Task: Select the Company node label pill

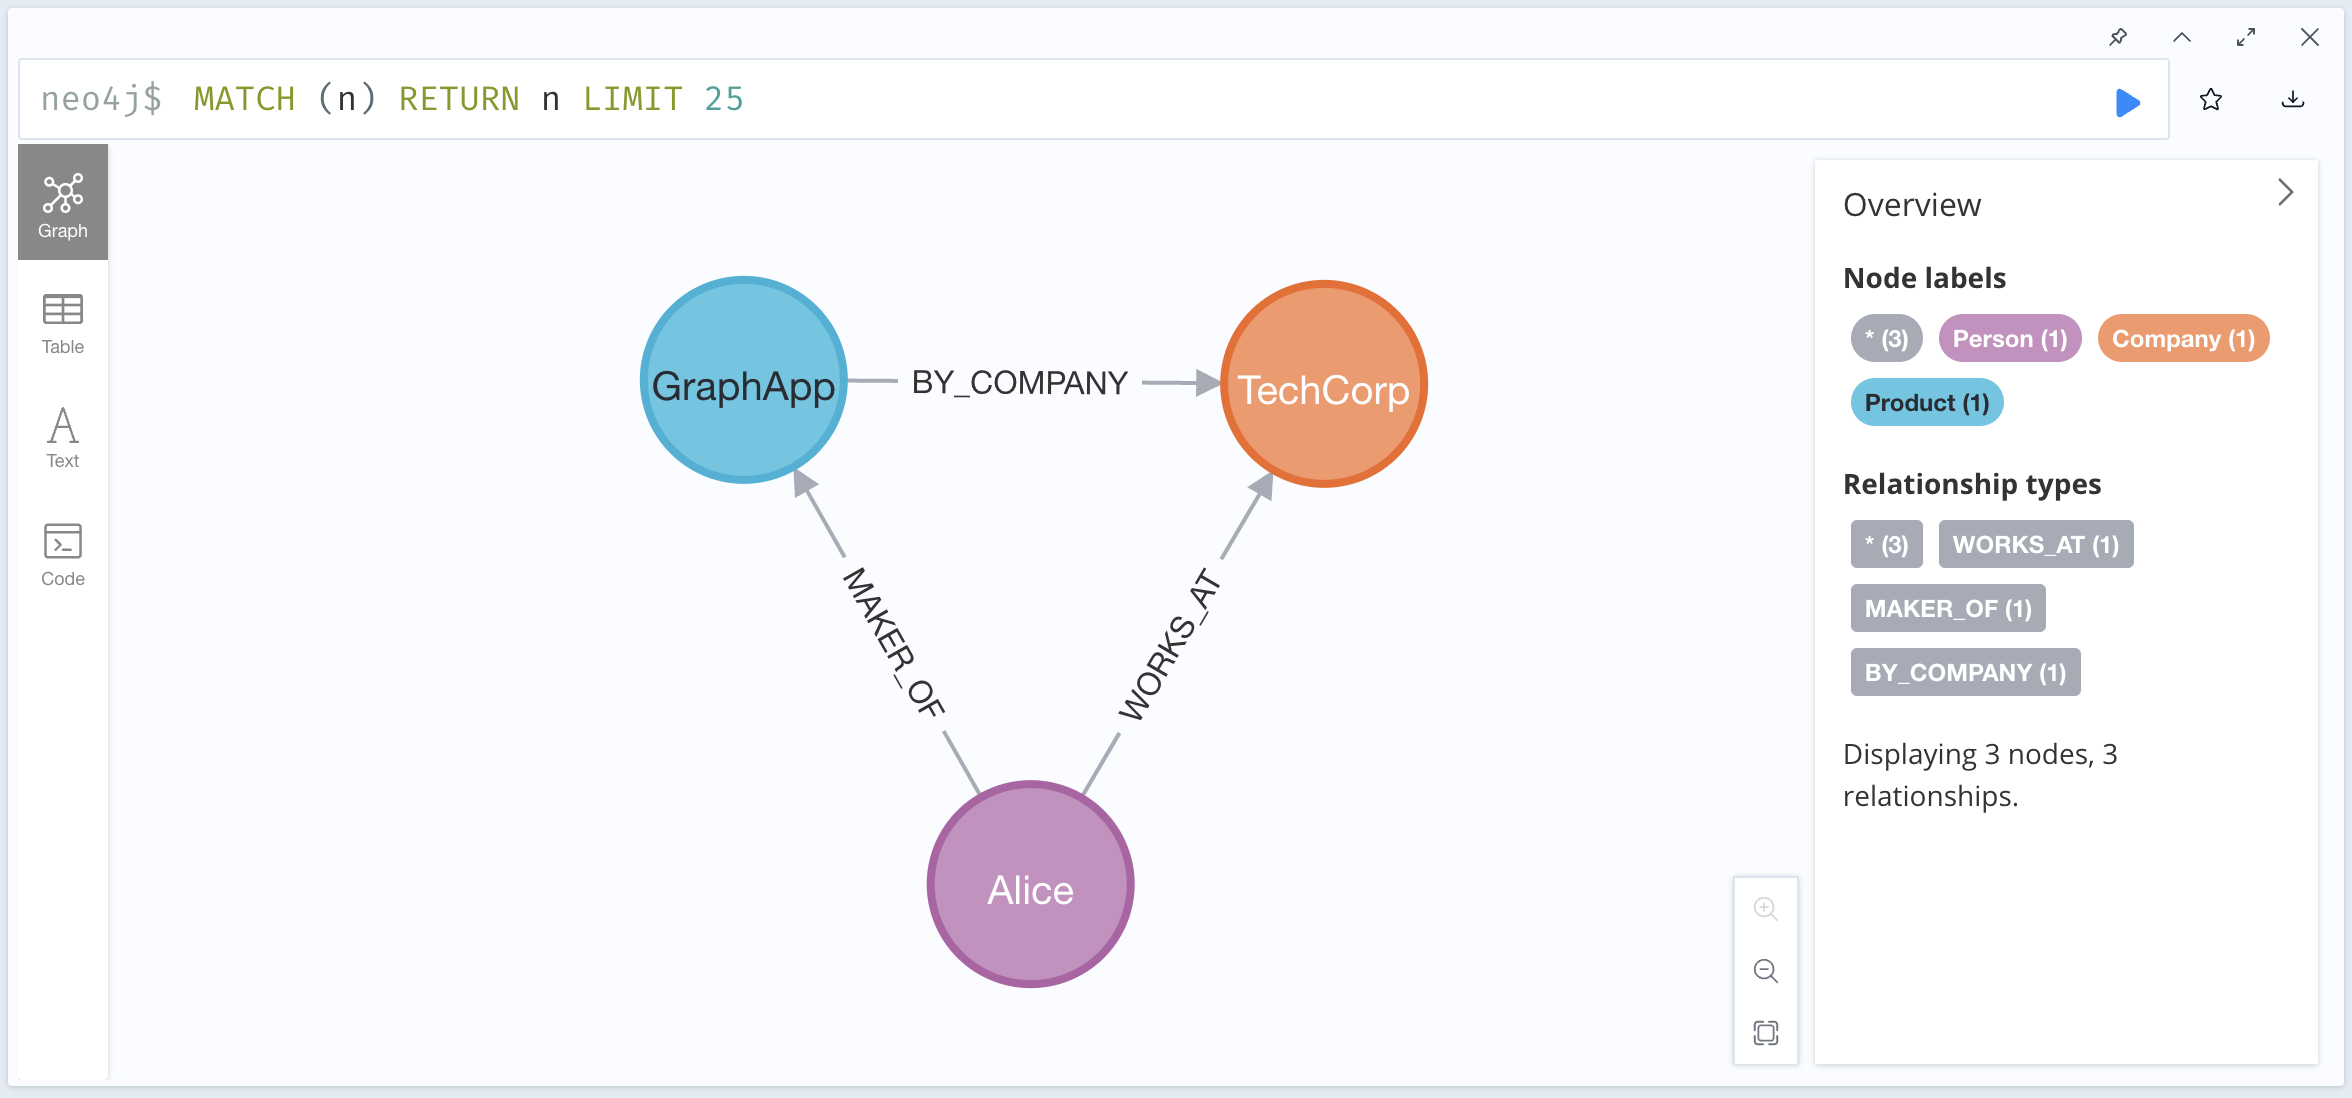Action: 2183,338
